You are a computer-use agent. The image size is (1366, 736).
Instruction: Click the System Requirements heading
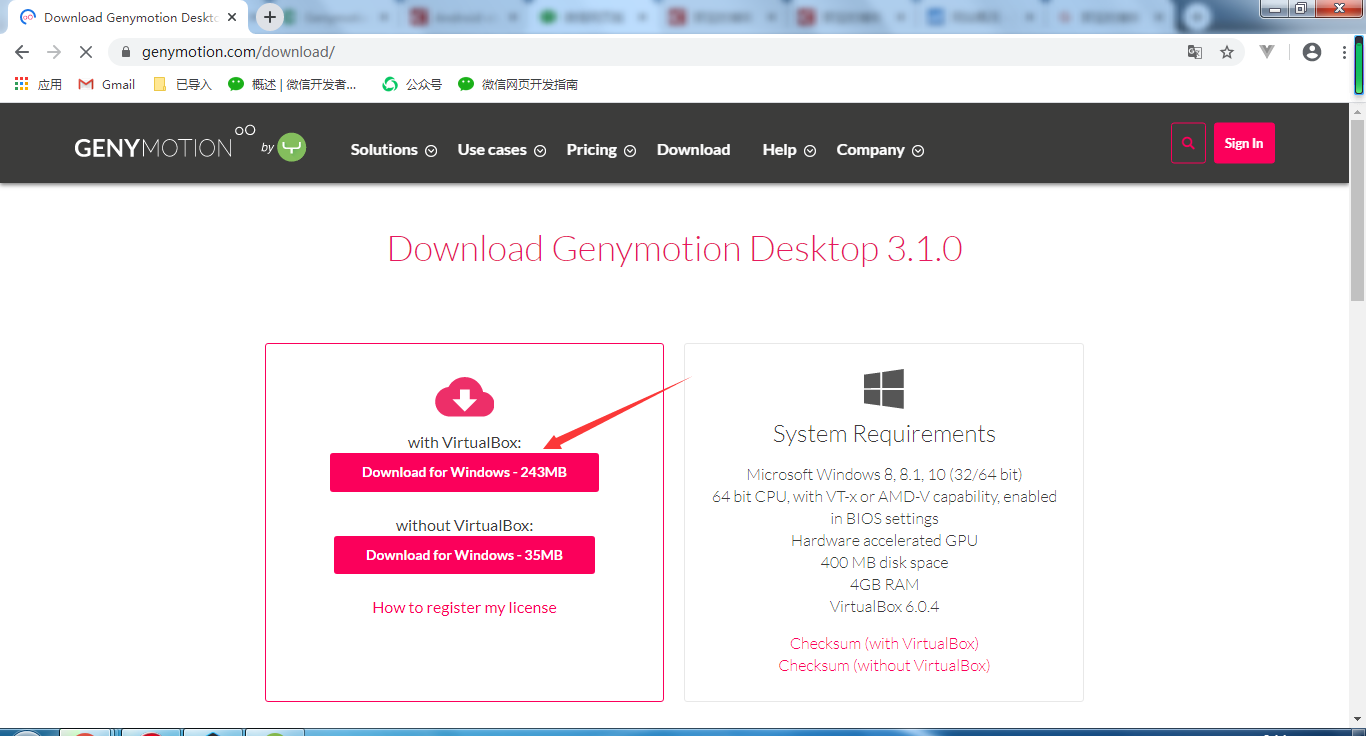884,434
